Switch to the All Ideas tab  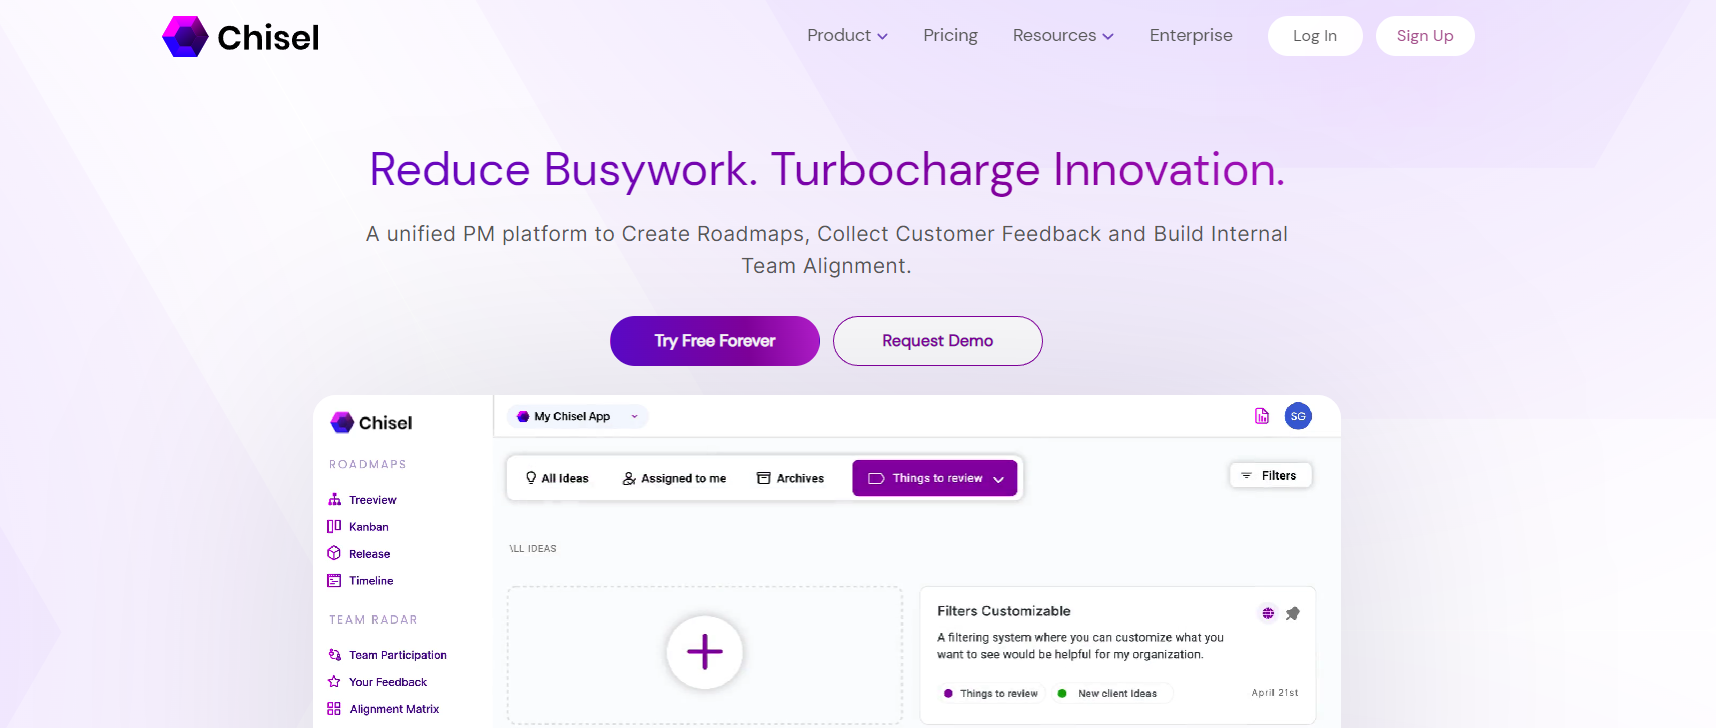tap(557, 478)
